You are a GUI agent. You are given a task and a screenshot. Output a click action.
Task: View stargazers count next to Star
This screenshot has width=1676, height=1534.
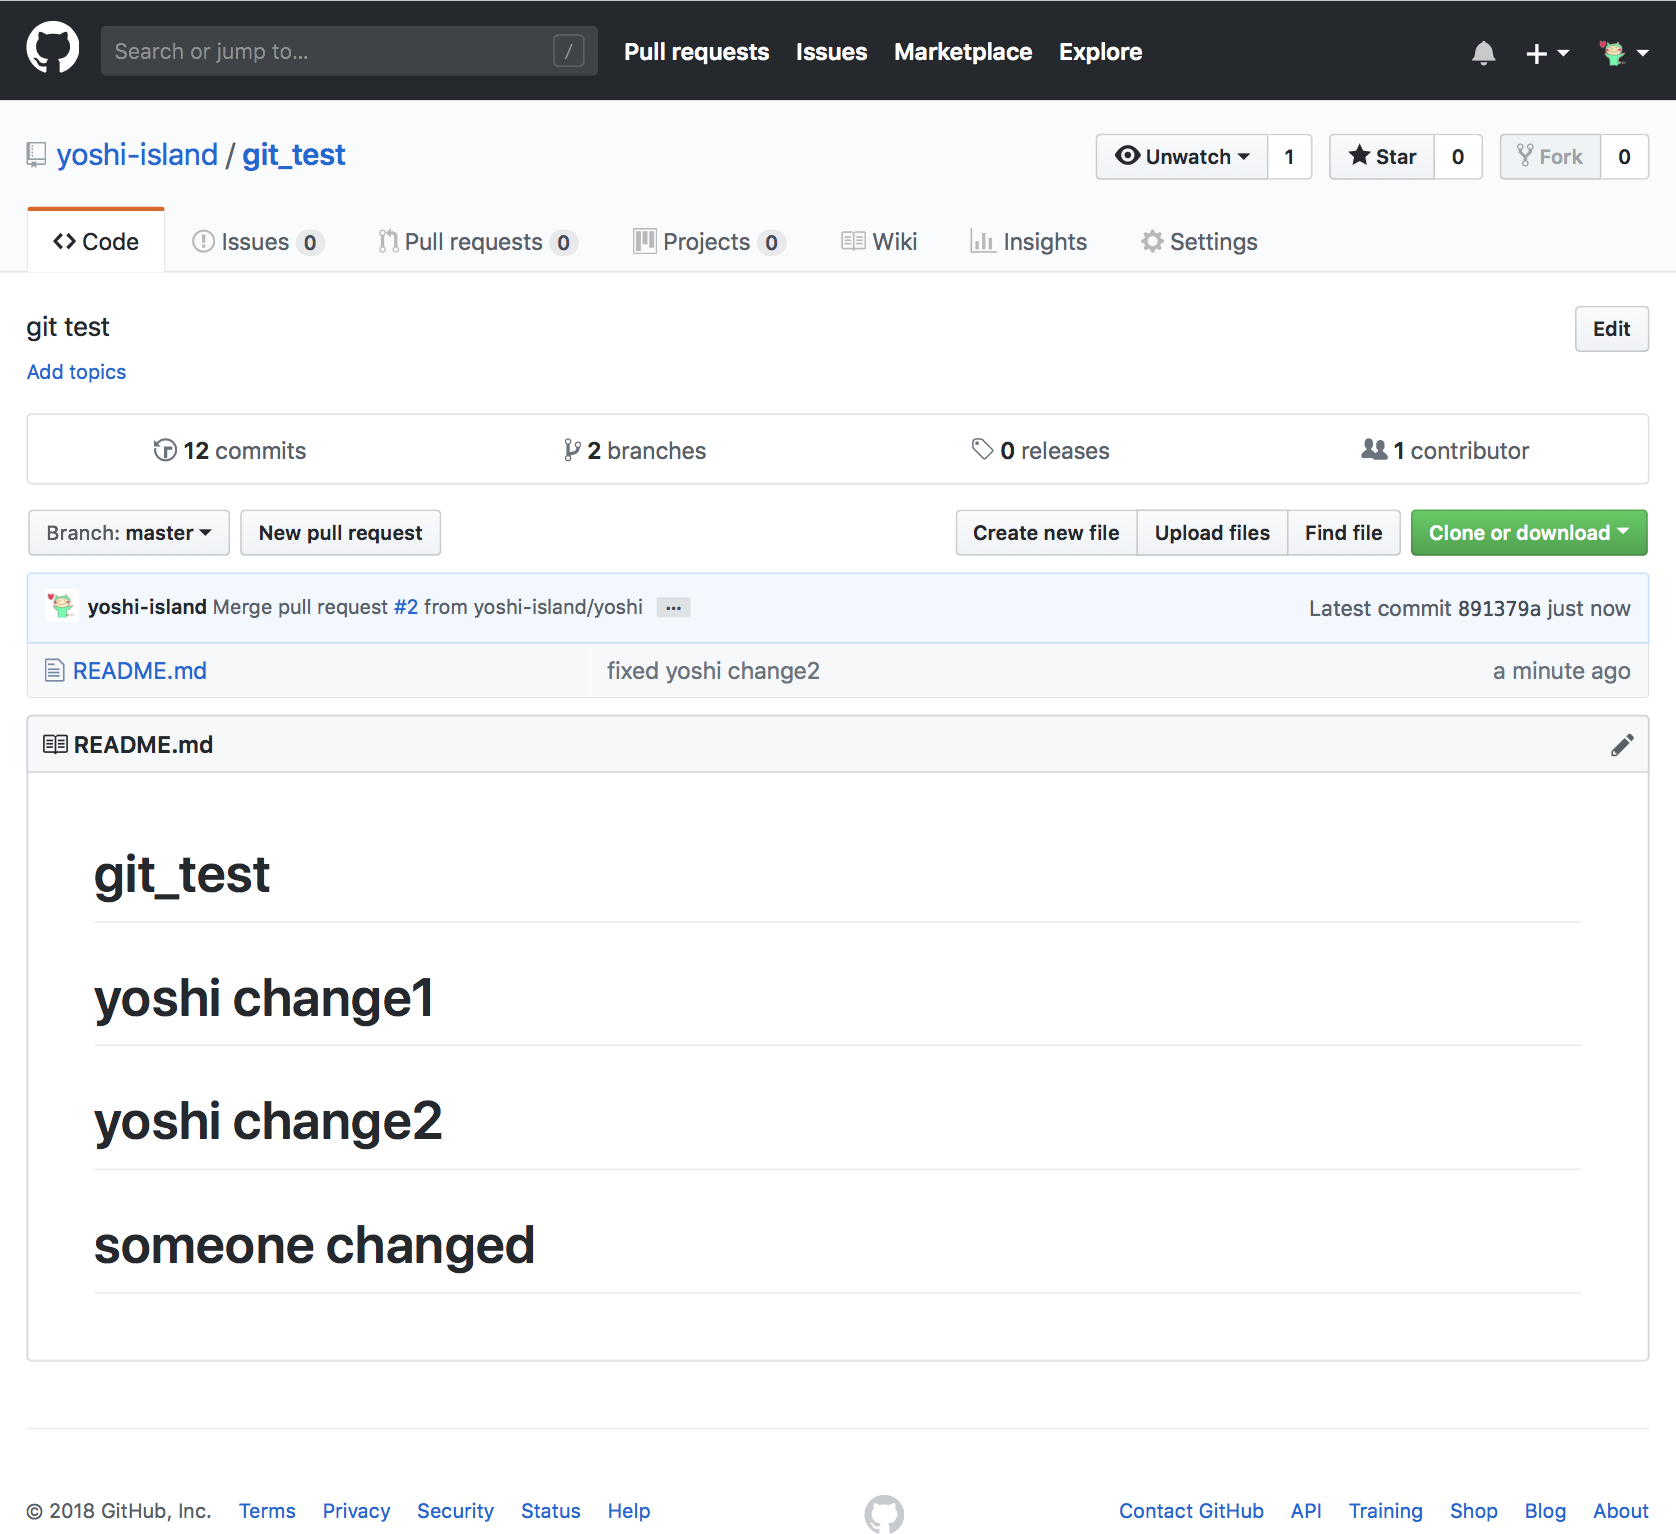point(1458,157)
